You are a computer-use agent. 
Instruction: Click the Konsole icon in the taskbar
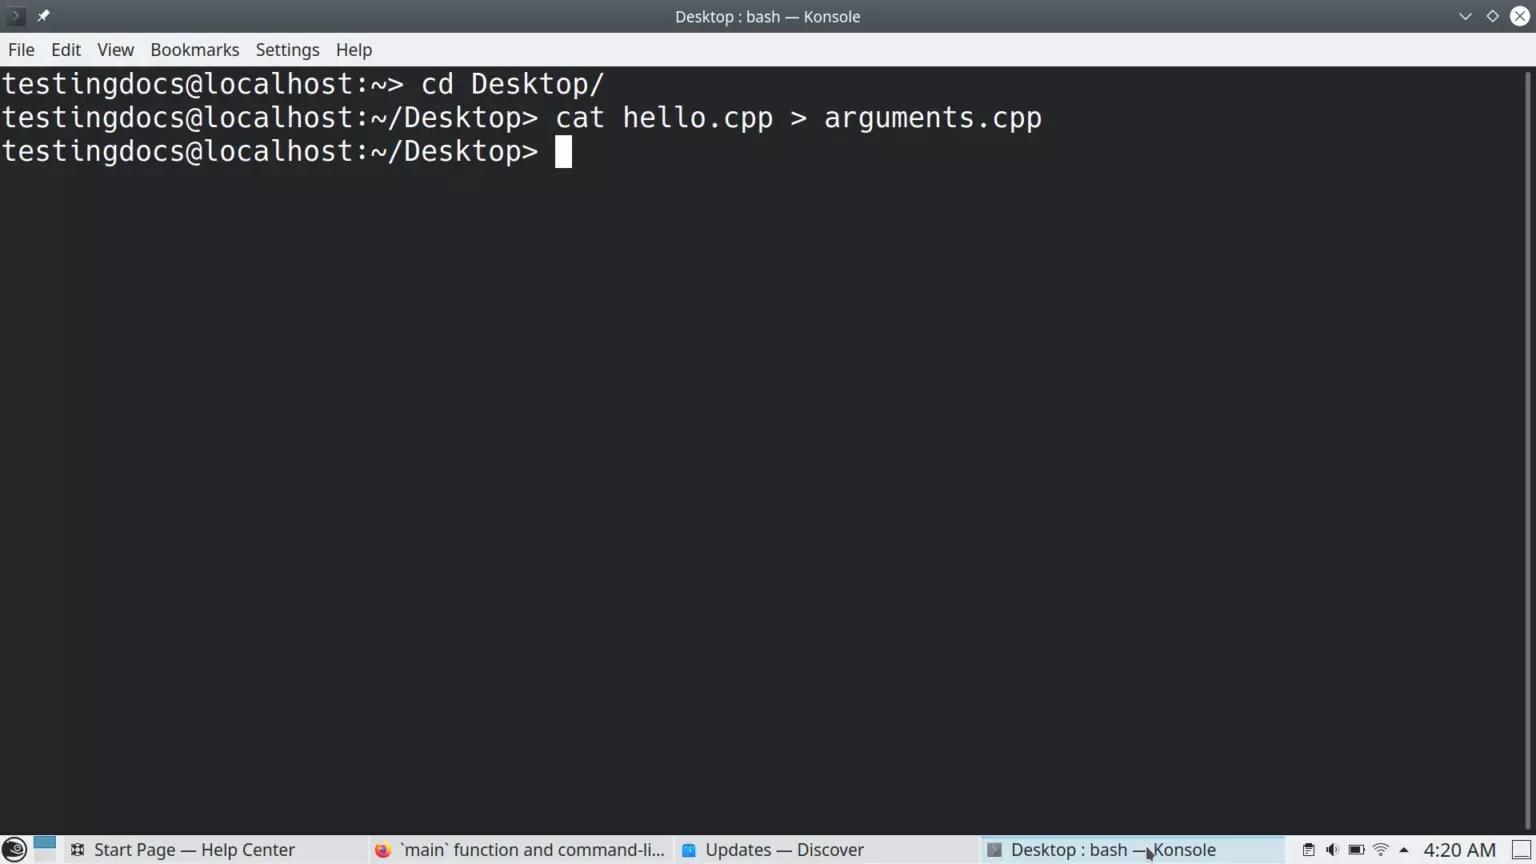(x=994, y=849)
